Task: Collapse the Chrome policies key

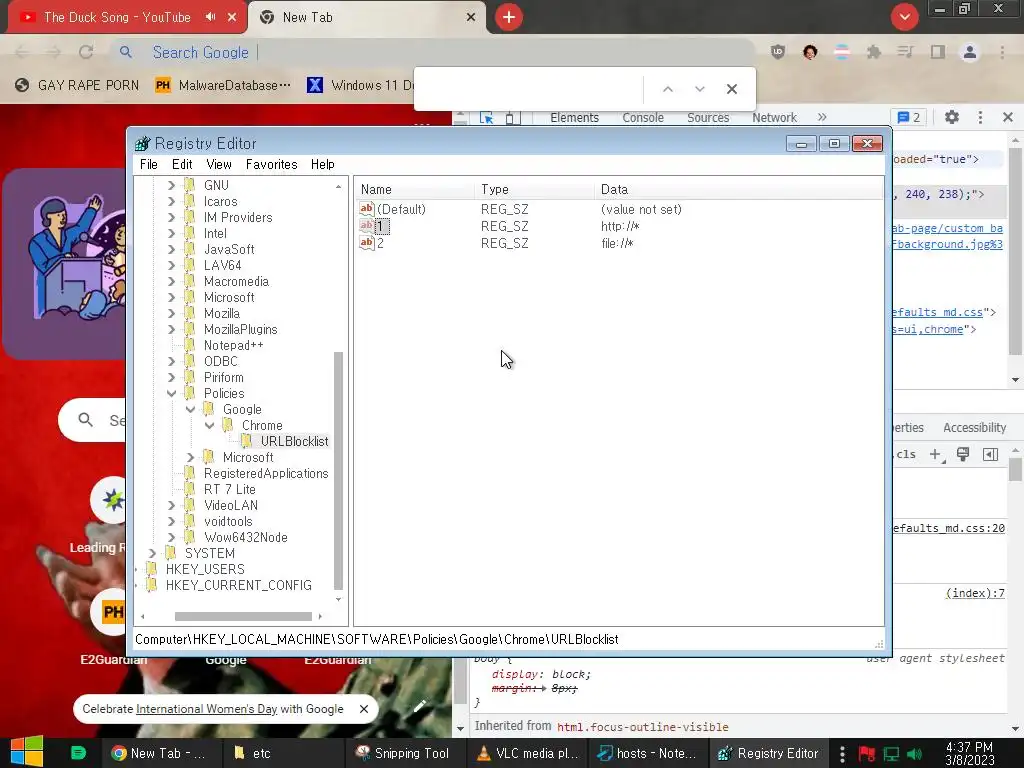Action: pos(209,425)
